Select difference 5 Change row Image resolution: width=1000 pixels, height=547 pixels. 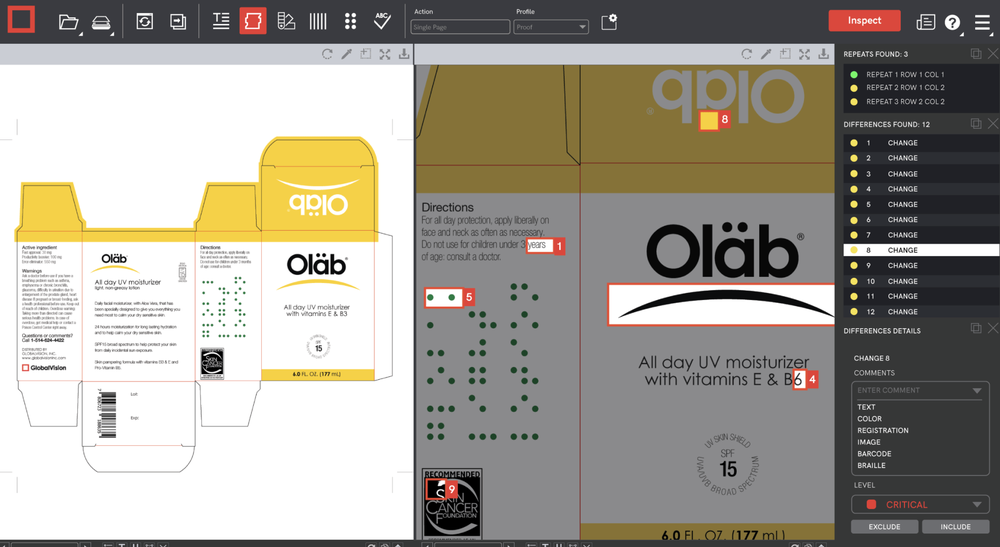pyautogui.click(x=921, y=204)
